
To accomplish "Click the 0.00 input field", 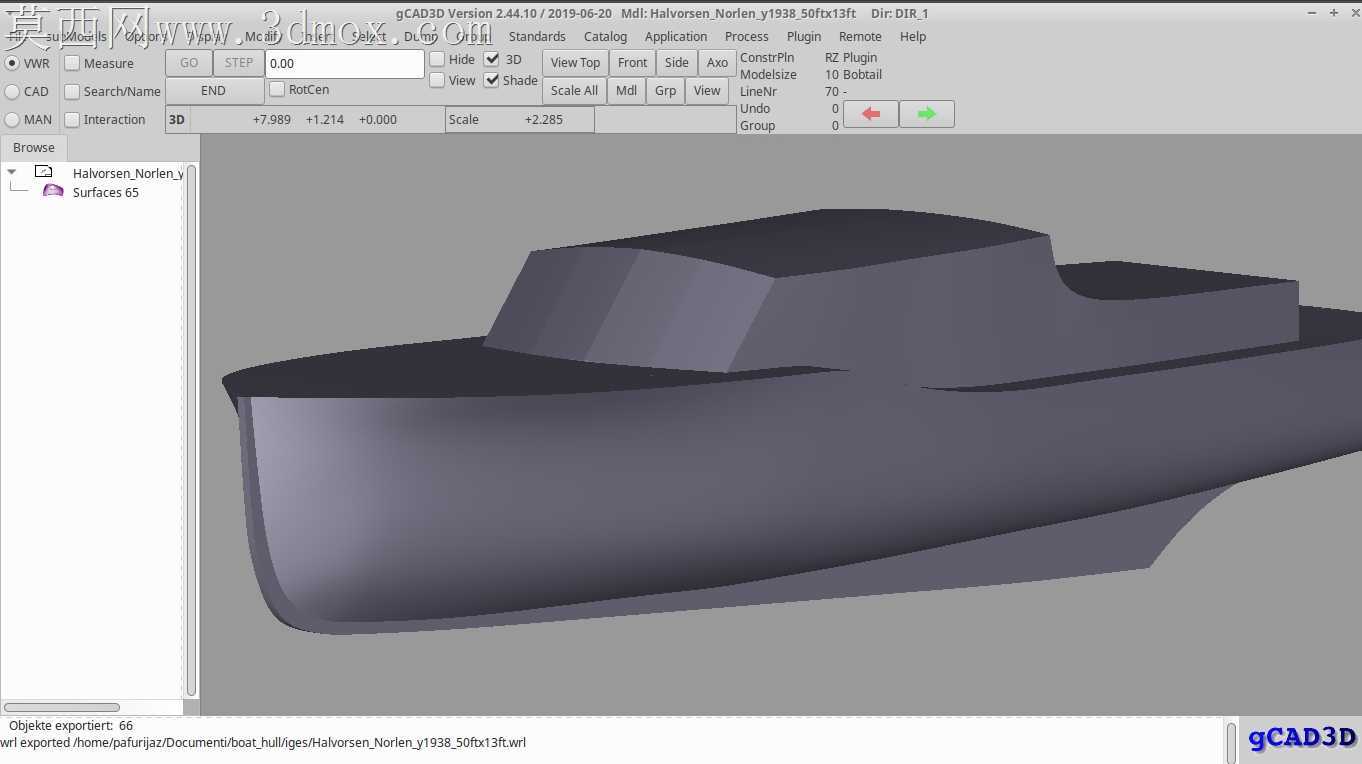I will [x=345, y=63].
